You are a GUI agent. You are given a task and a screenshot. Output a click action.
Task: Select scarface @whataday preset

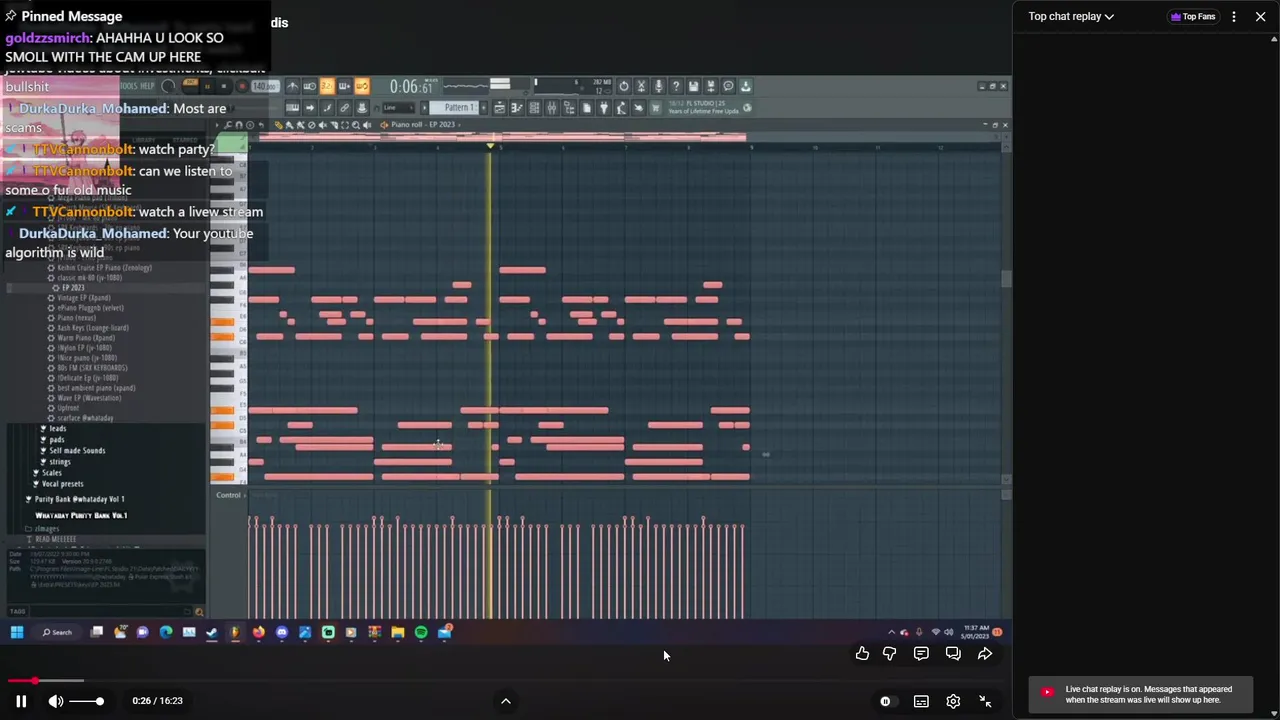point(85,418)
